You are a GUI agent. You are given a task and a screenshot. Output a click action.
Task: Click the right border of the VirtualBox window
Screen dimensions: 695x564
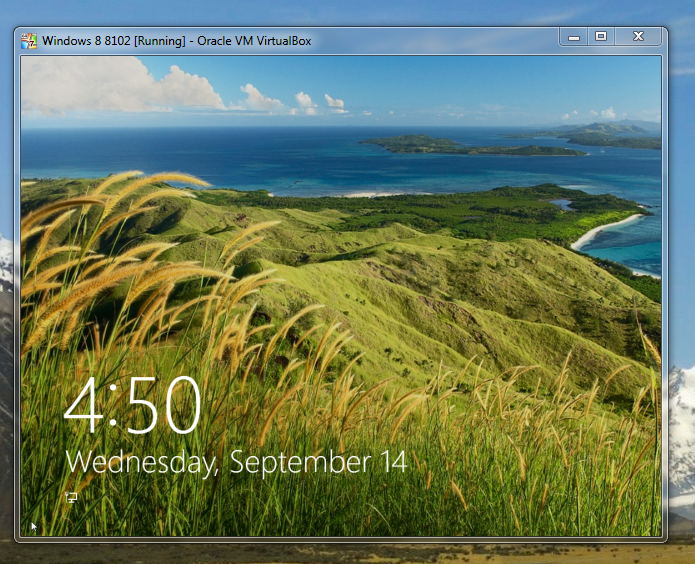click(x=664, y=300)
